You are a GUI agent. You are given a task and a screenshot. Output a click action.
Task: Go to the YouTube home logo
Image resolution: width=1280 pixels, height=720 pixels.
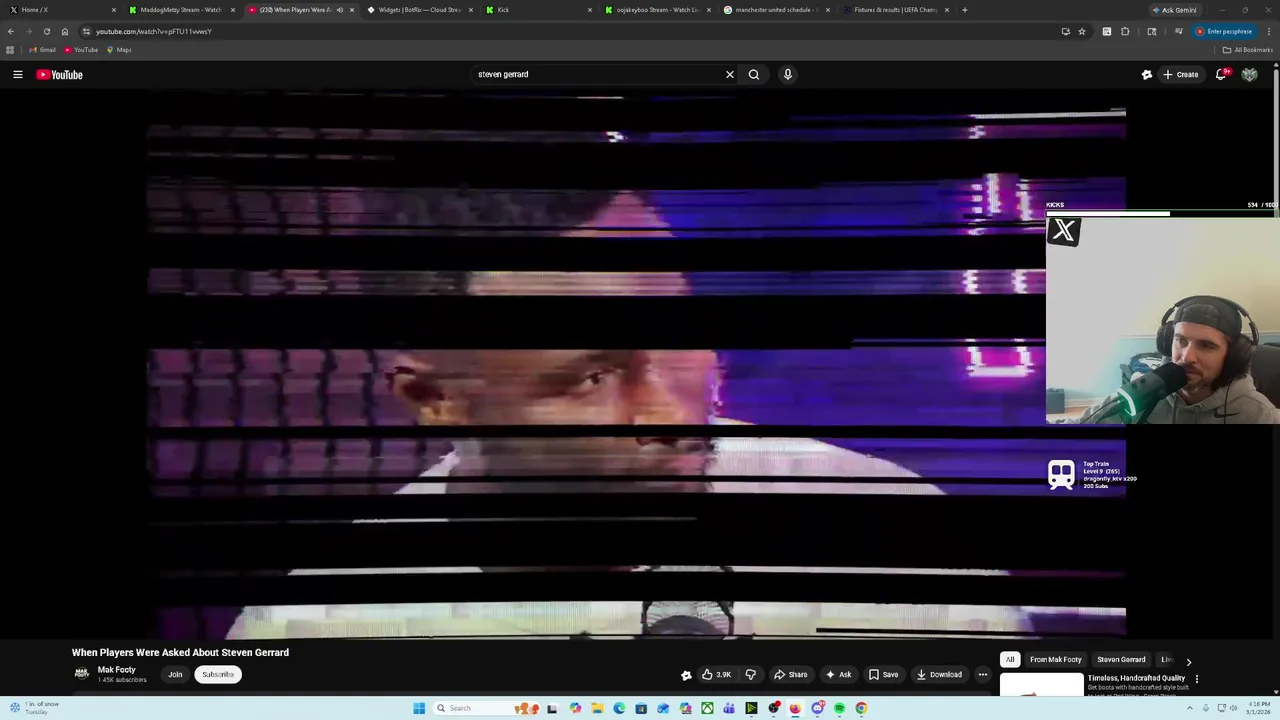click(59, 74)
